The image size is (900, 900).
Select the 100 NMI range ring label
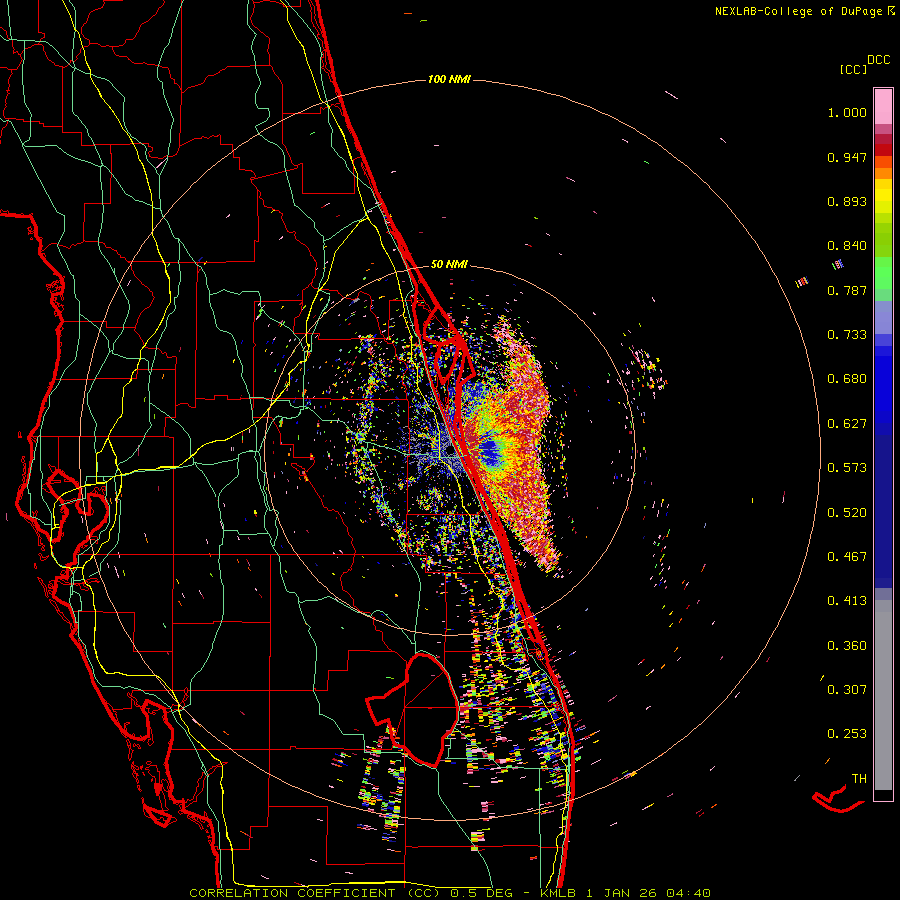click(449, 79)
